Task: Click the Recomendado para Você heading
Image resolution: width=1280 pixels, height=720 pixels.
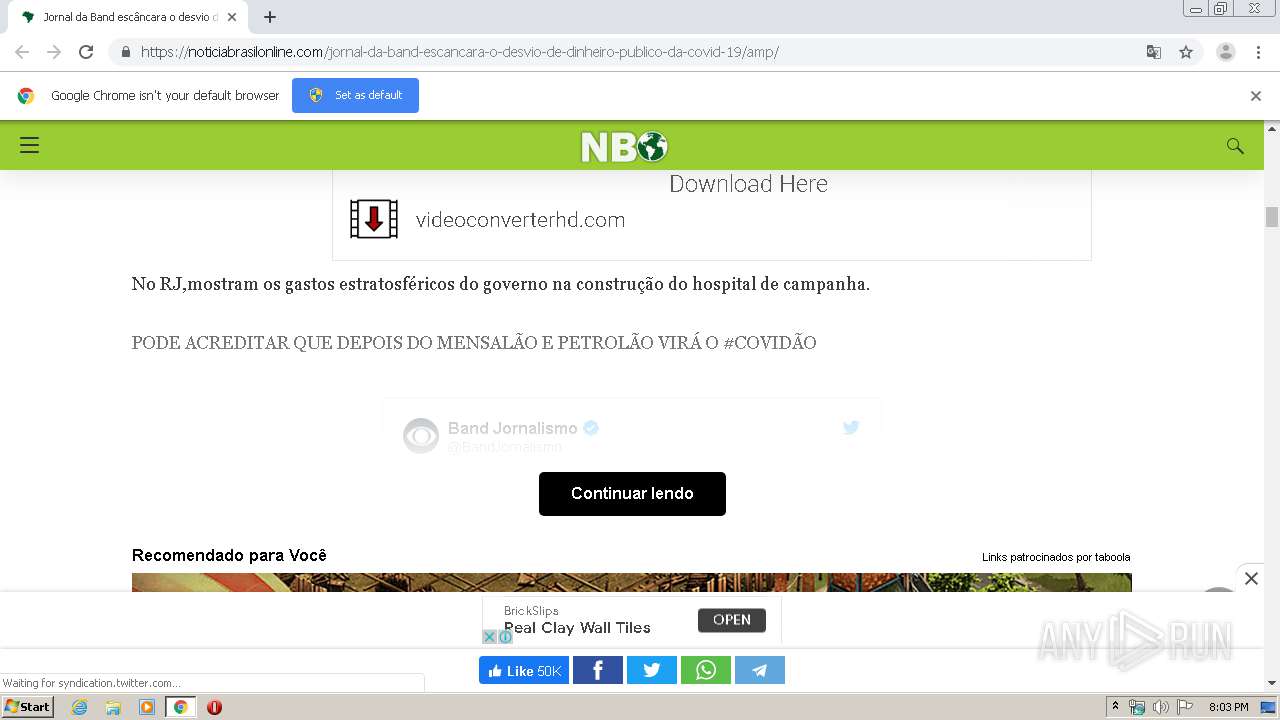Action: 229,555
